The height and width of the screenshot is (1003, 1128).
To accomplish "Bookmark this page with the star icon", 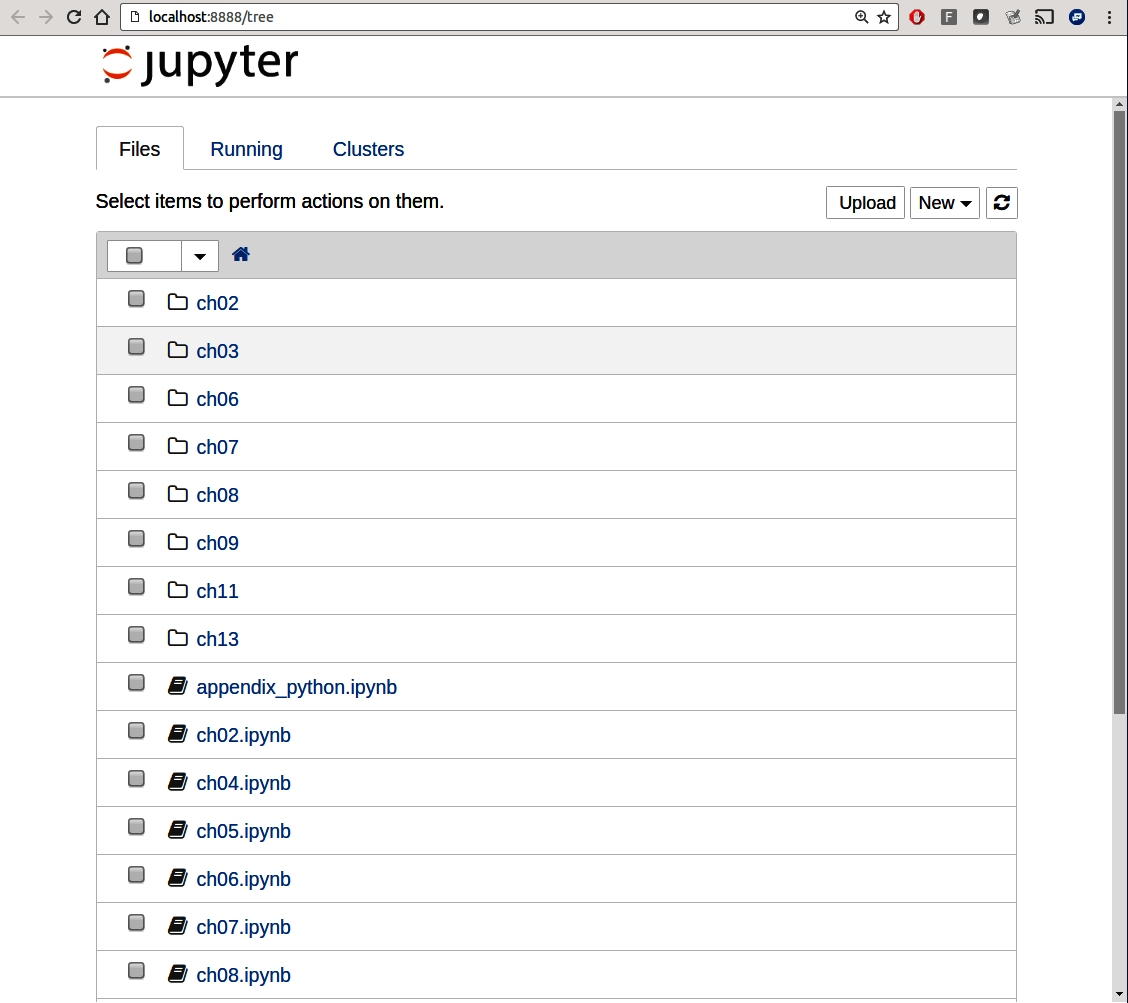I will coord(884,17).
